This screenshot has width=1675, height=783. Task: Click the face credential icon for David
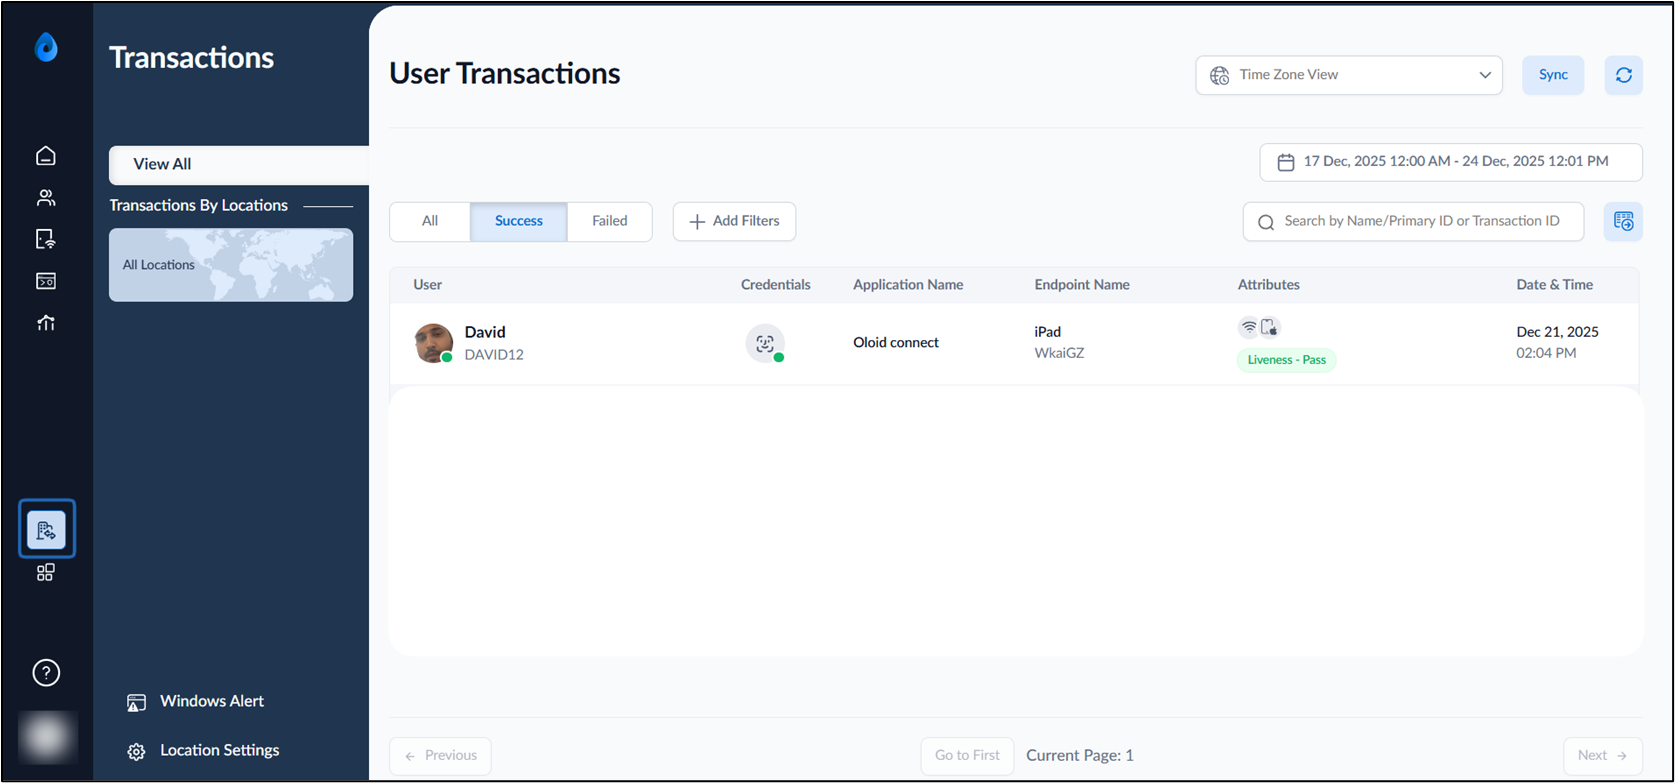coord(765,344)
